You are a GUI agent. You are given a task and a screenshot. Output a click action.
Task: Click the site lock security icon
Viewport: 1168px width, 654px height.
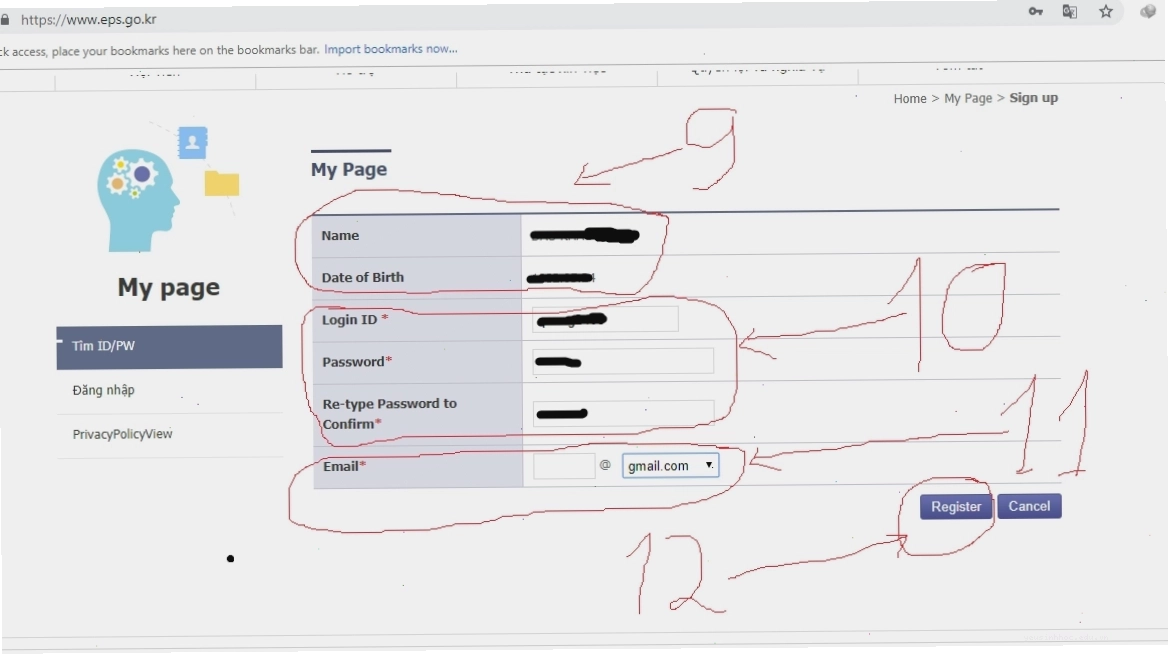pyautogui.click(x=5, y=19)
